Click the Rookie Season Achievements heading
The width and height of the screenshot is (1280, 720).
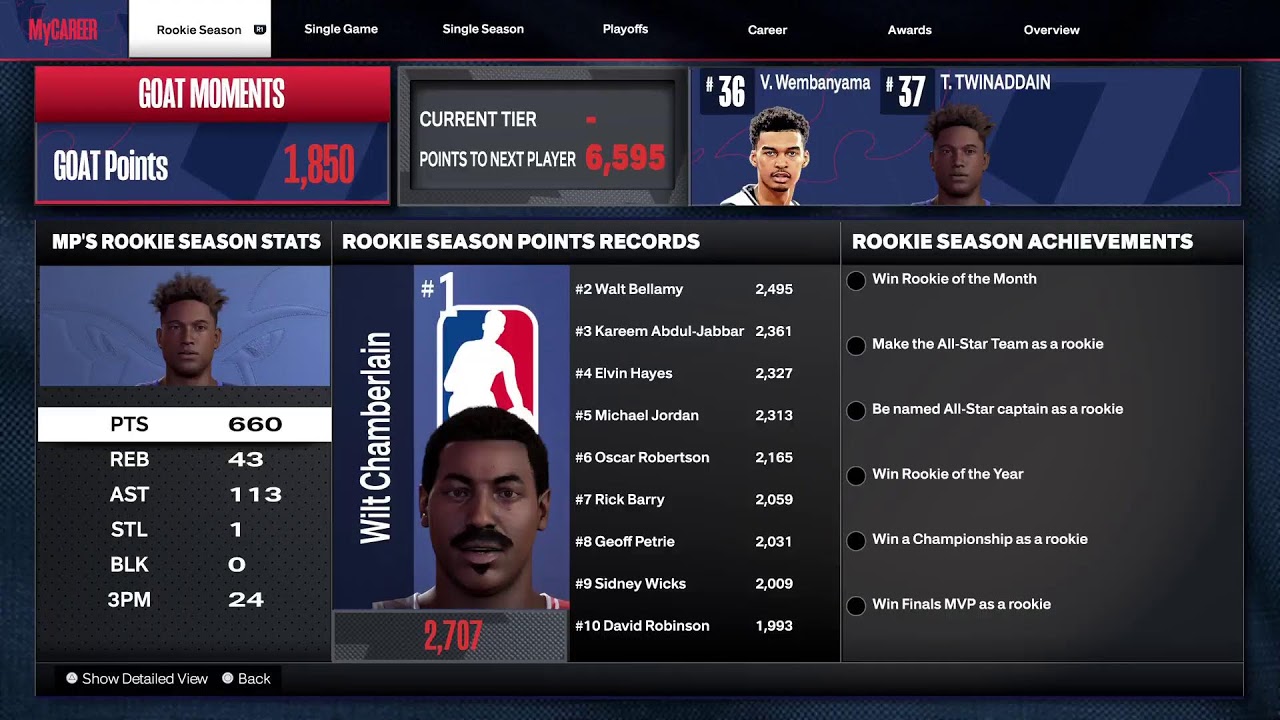click(x=1022, y=241)
